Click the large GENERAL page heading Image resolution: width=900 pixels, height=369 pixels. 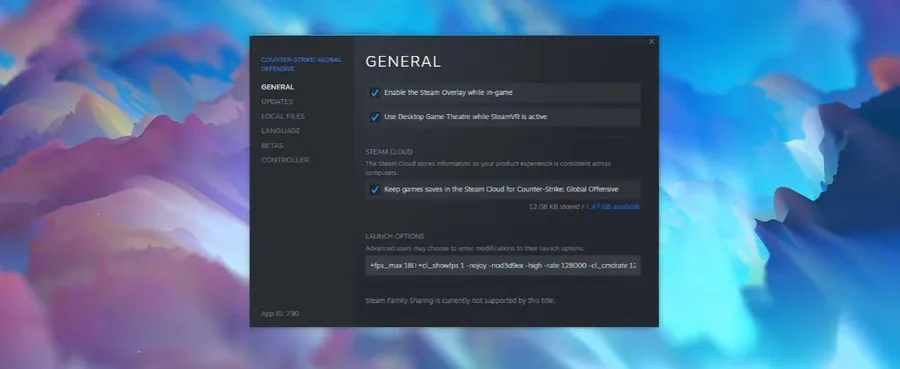[403, 62]
